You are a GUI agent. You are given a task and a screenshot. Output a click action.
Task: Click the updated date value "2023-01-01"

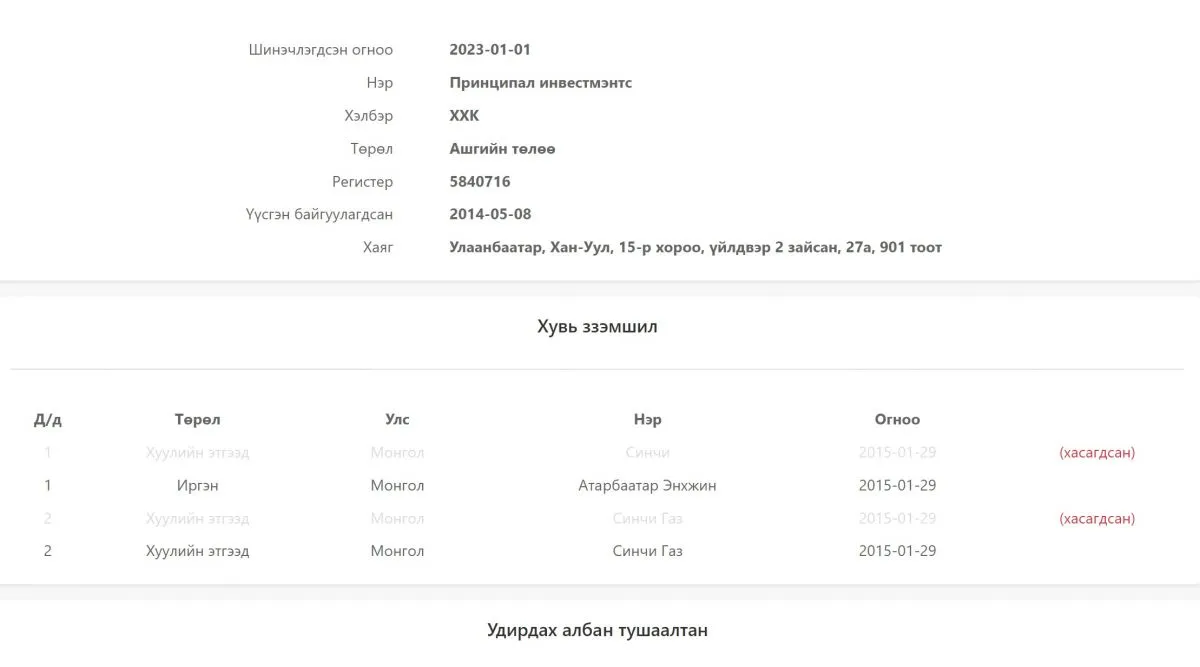click(x=490, y=50)
